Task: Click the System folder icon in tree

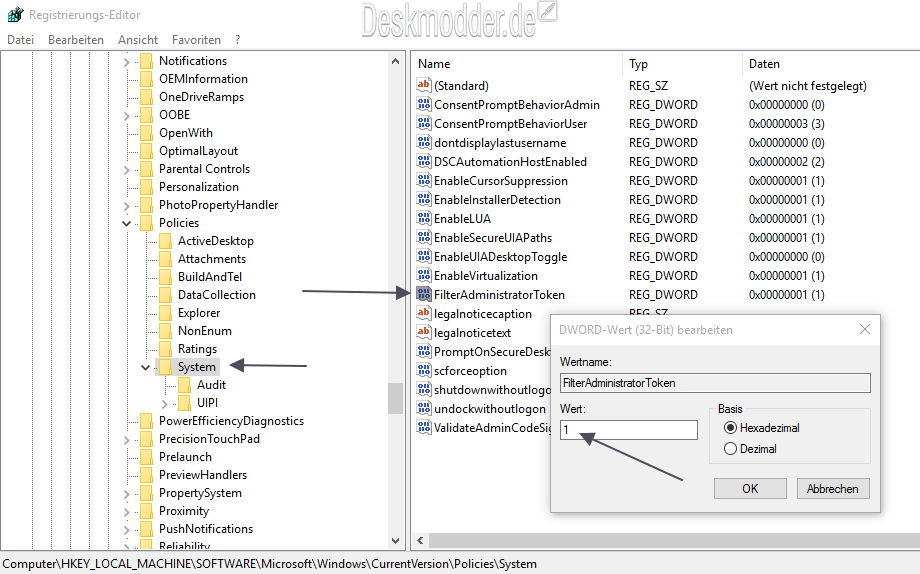Action: pyautogui.click(x=165, y=367)
